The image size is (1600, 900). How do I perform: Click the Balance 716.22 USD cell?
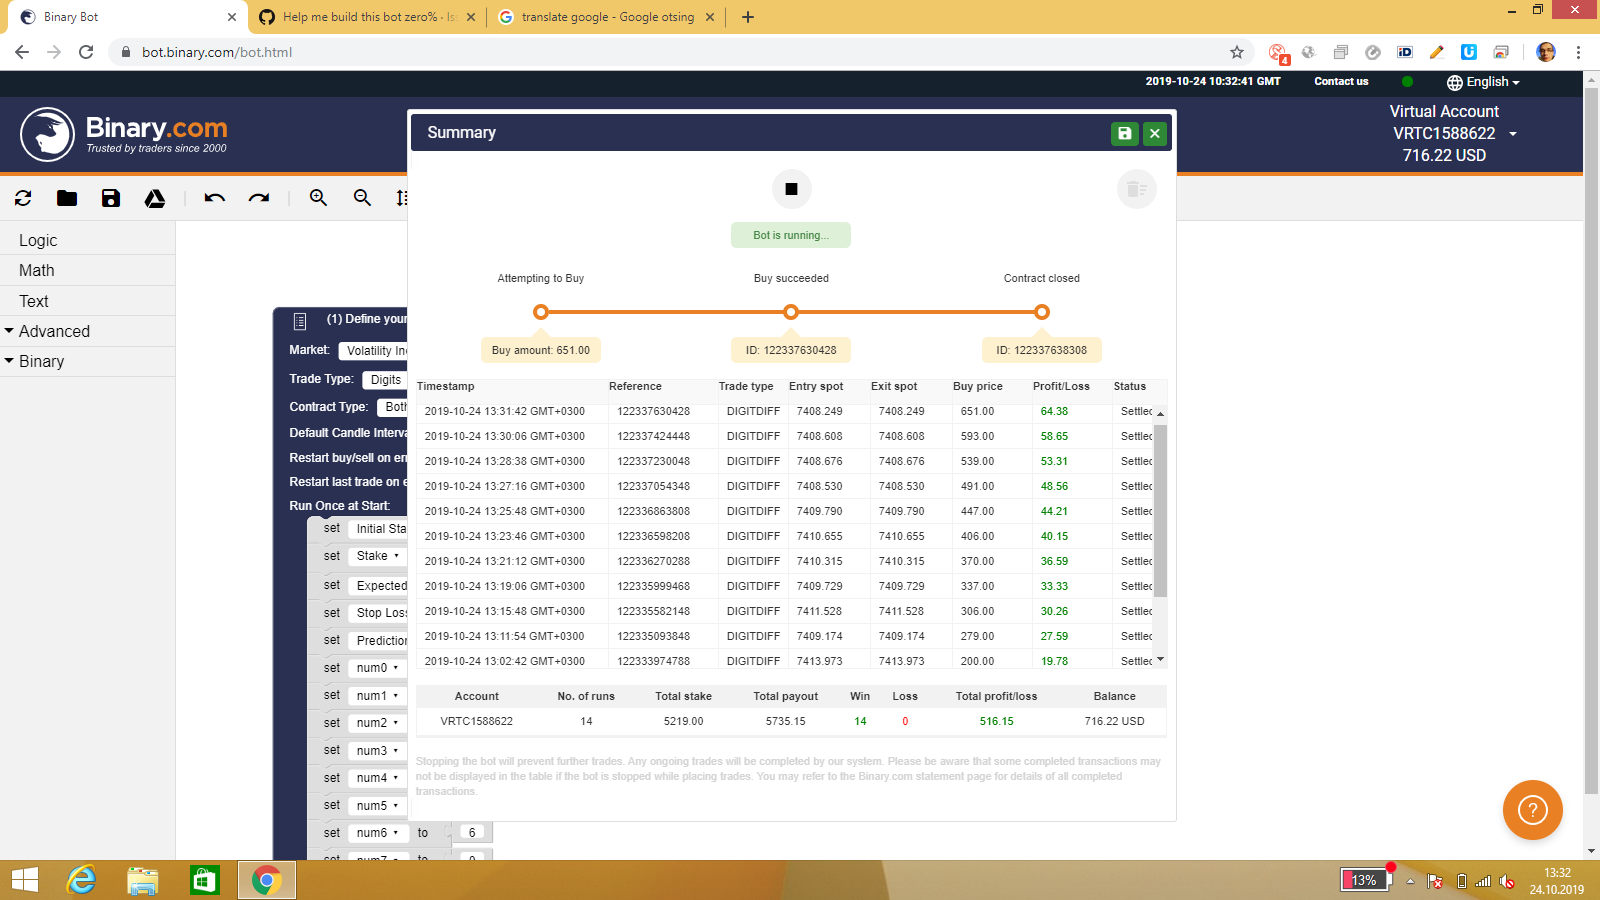1114,721
